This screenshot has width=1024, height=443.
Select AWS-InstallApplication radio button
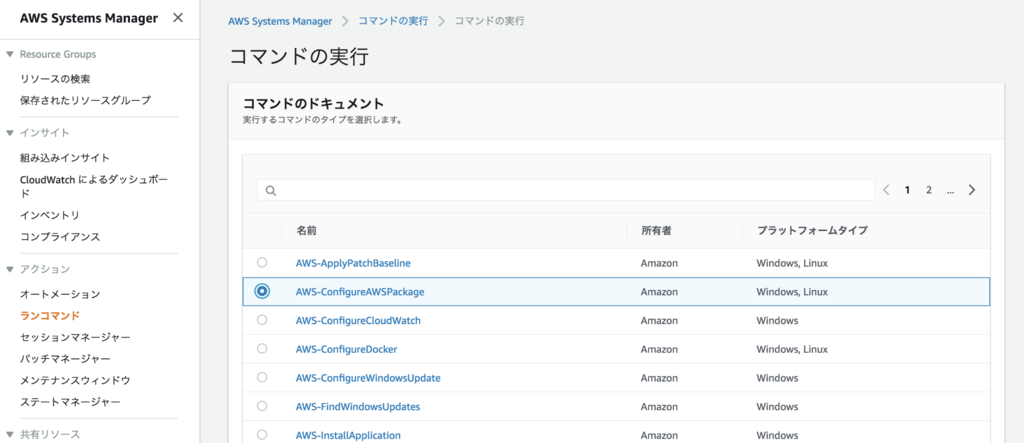[262, 435]
